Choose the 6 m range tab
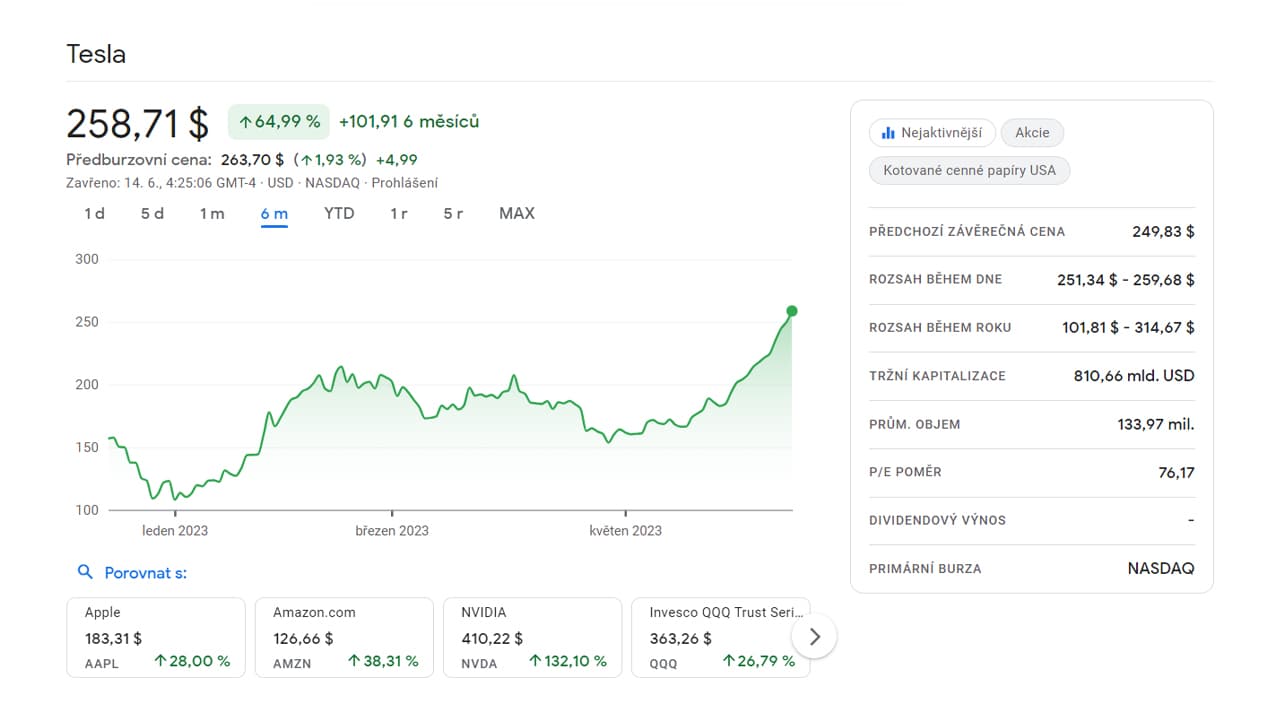This screenshot has width=1280, height=720. click(x=274, y=213)
